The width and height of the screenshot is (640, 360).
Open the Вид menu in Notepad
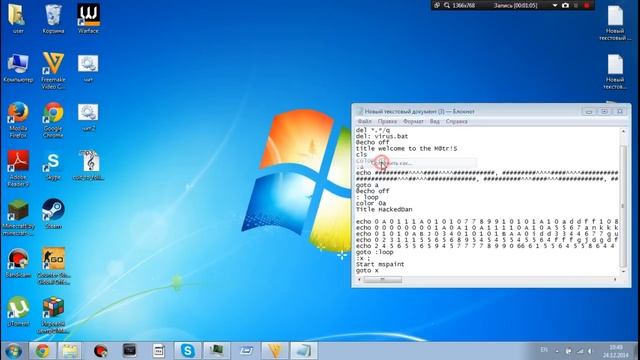pyautogui.click(x=434, y=121)
